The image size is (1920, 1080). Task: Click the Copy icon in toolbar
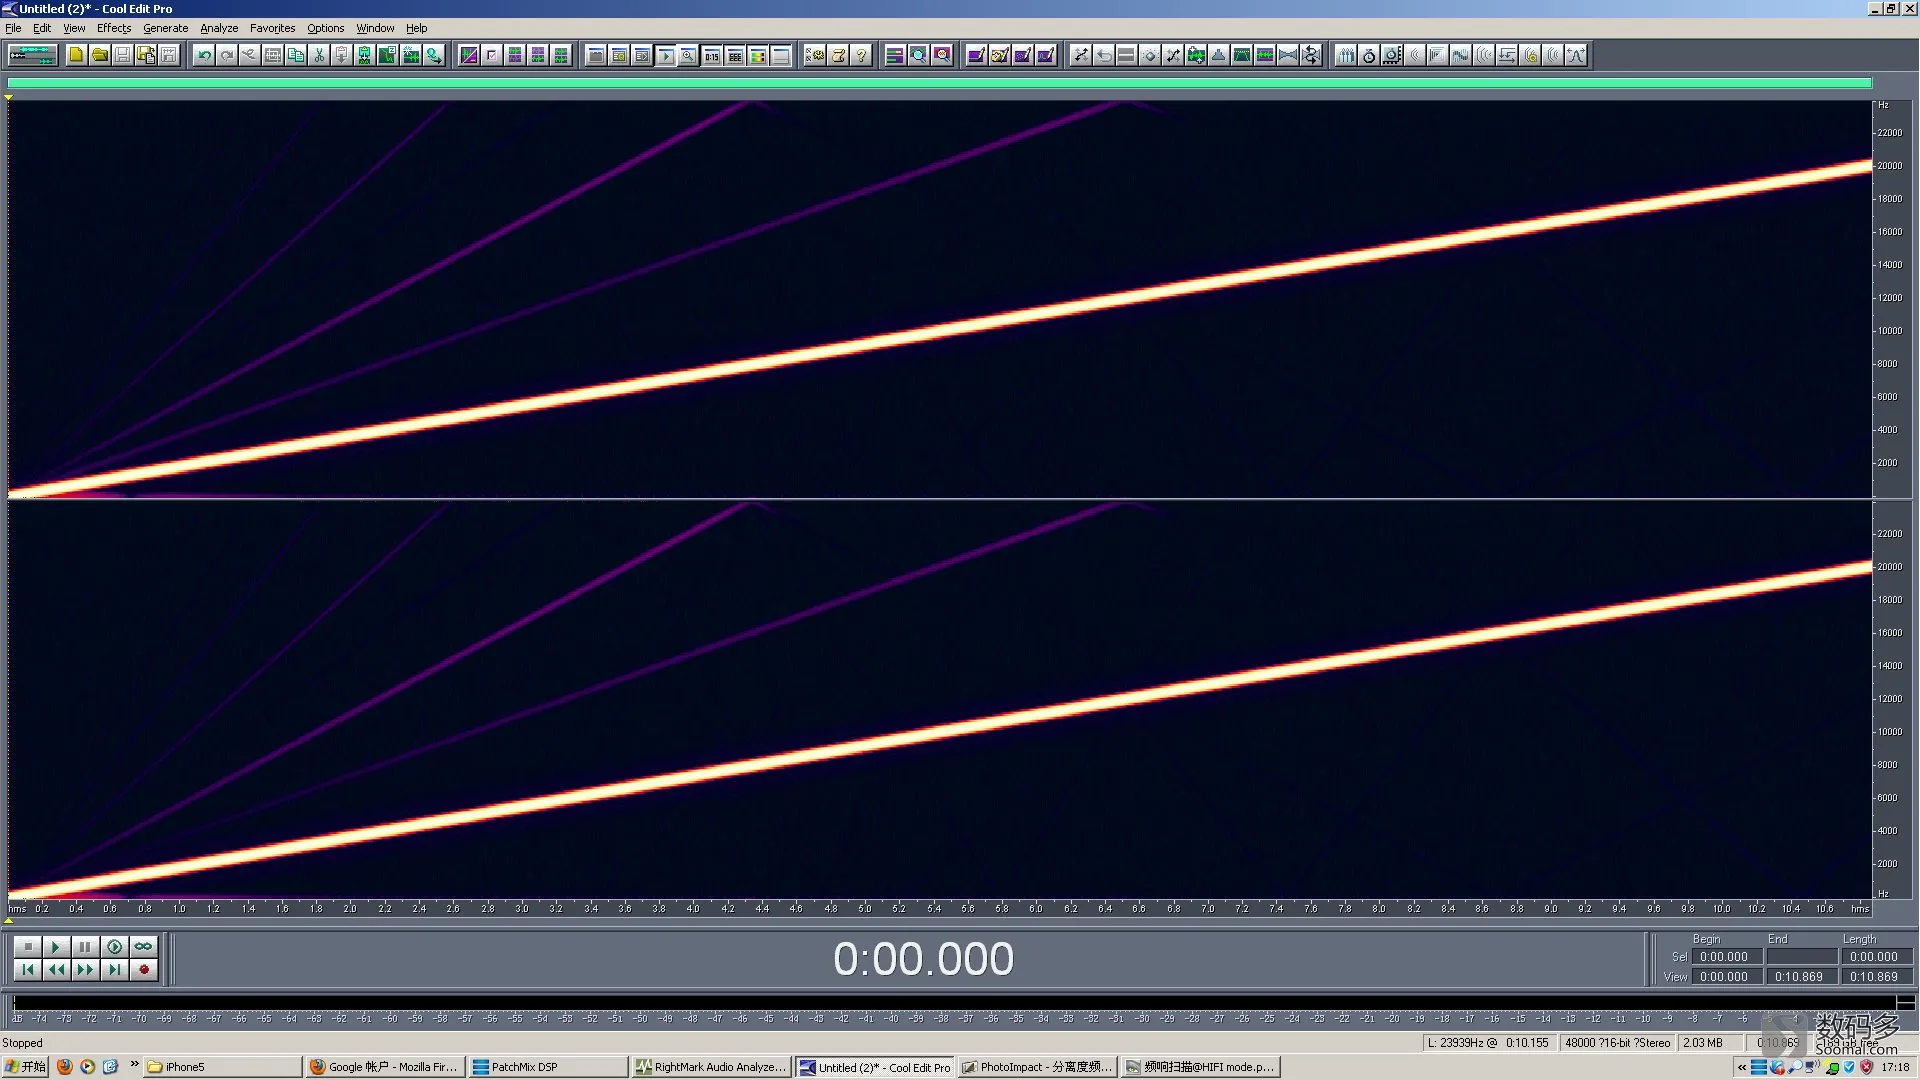coord(296,55)
